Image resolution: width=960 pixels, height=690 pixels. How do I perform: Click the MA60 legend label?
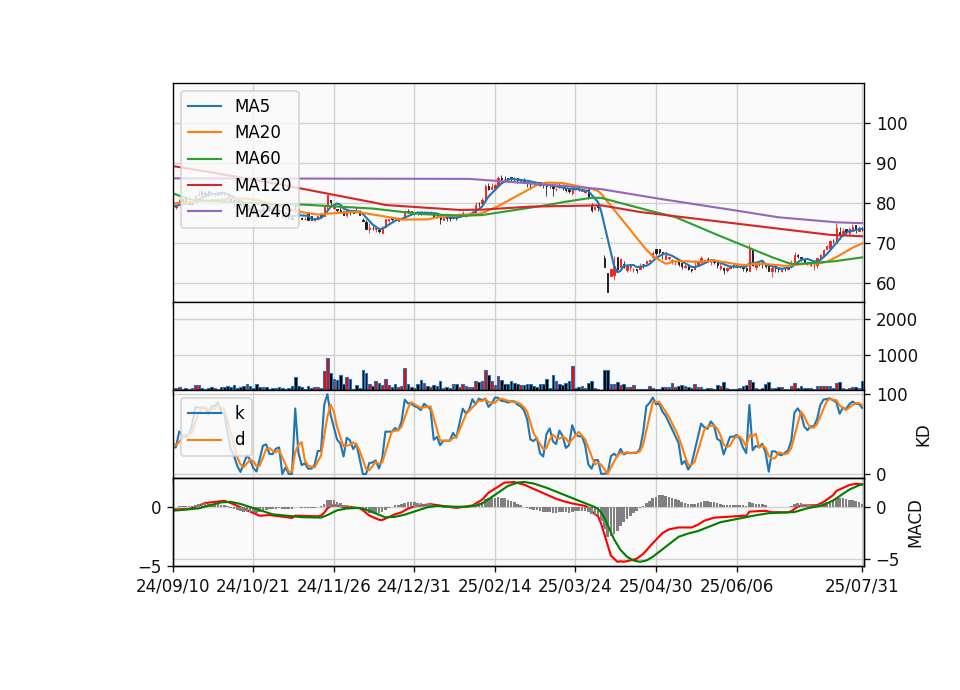coord(257,158)
